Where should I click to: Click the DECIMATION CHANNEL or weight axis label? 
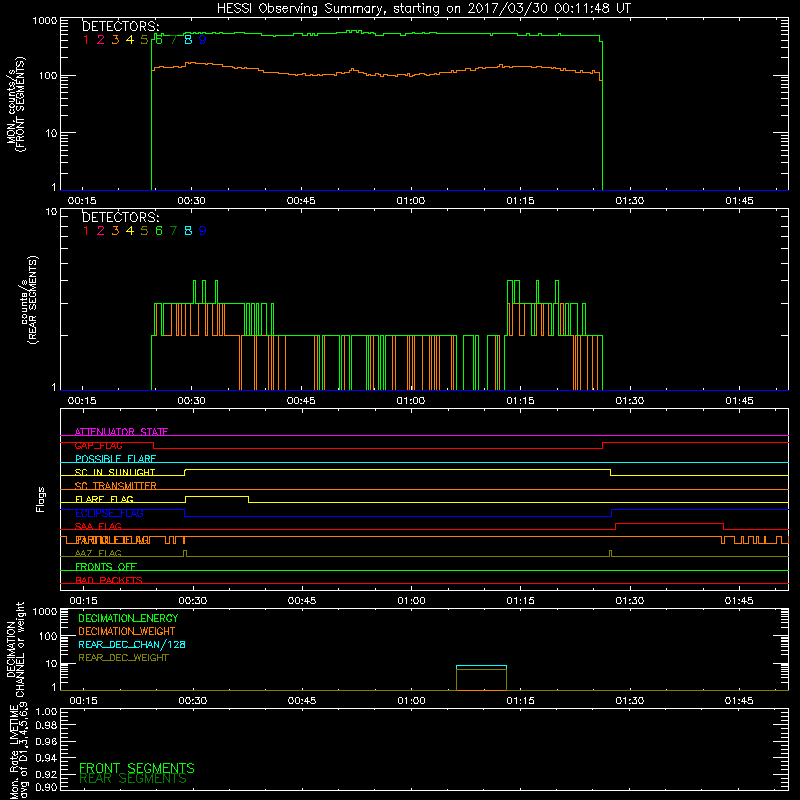(15, 649)
